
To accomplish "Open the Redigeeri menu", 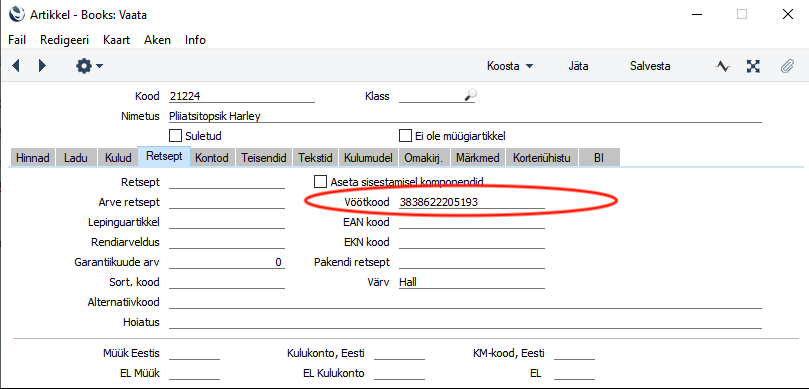I will point(64,40).
